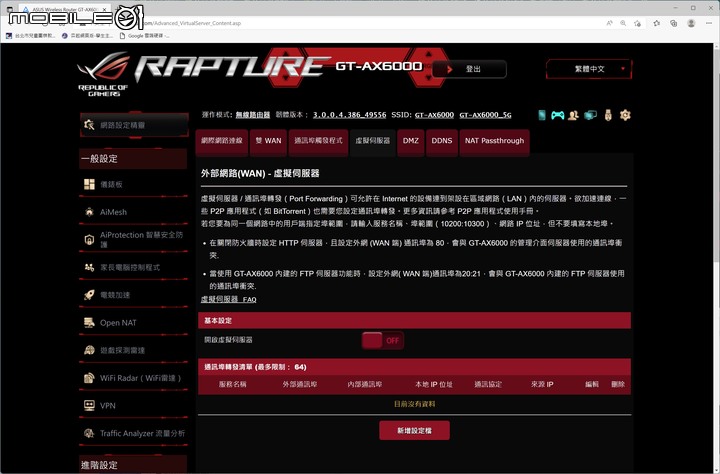Image resolution: width=720 pixels, height=474 pixels.
Task: Click the cyan gamepad status icon
Action: [557, 115]
